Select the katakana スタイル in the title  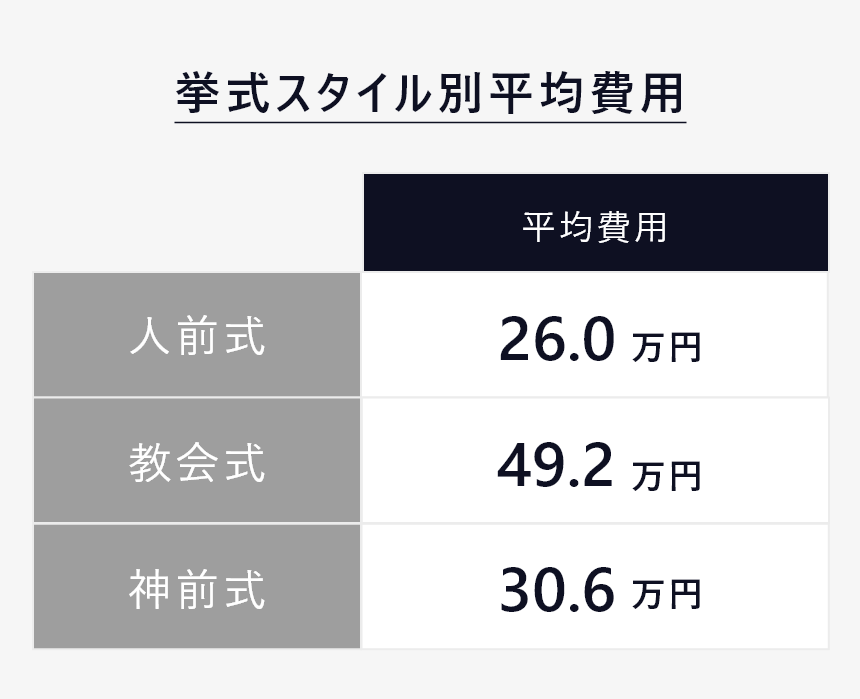(352, 93)
